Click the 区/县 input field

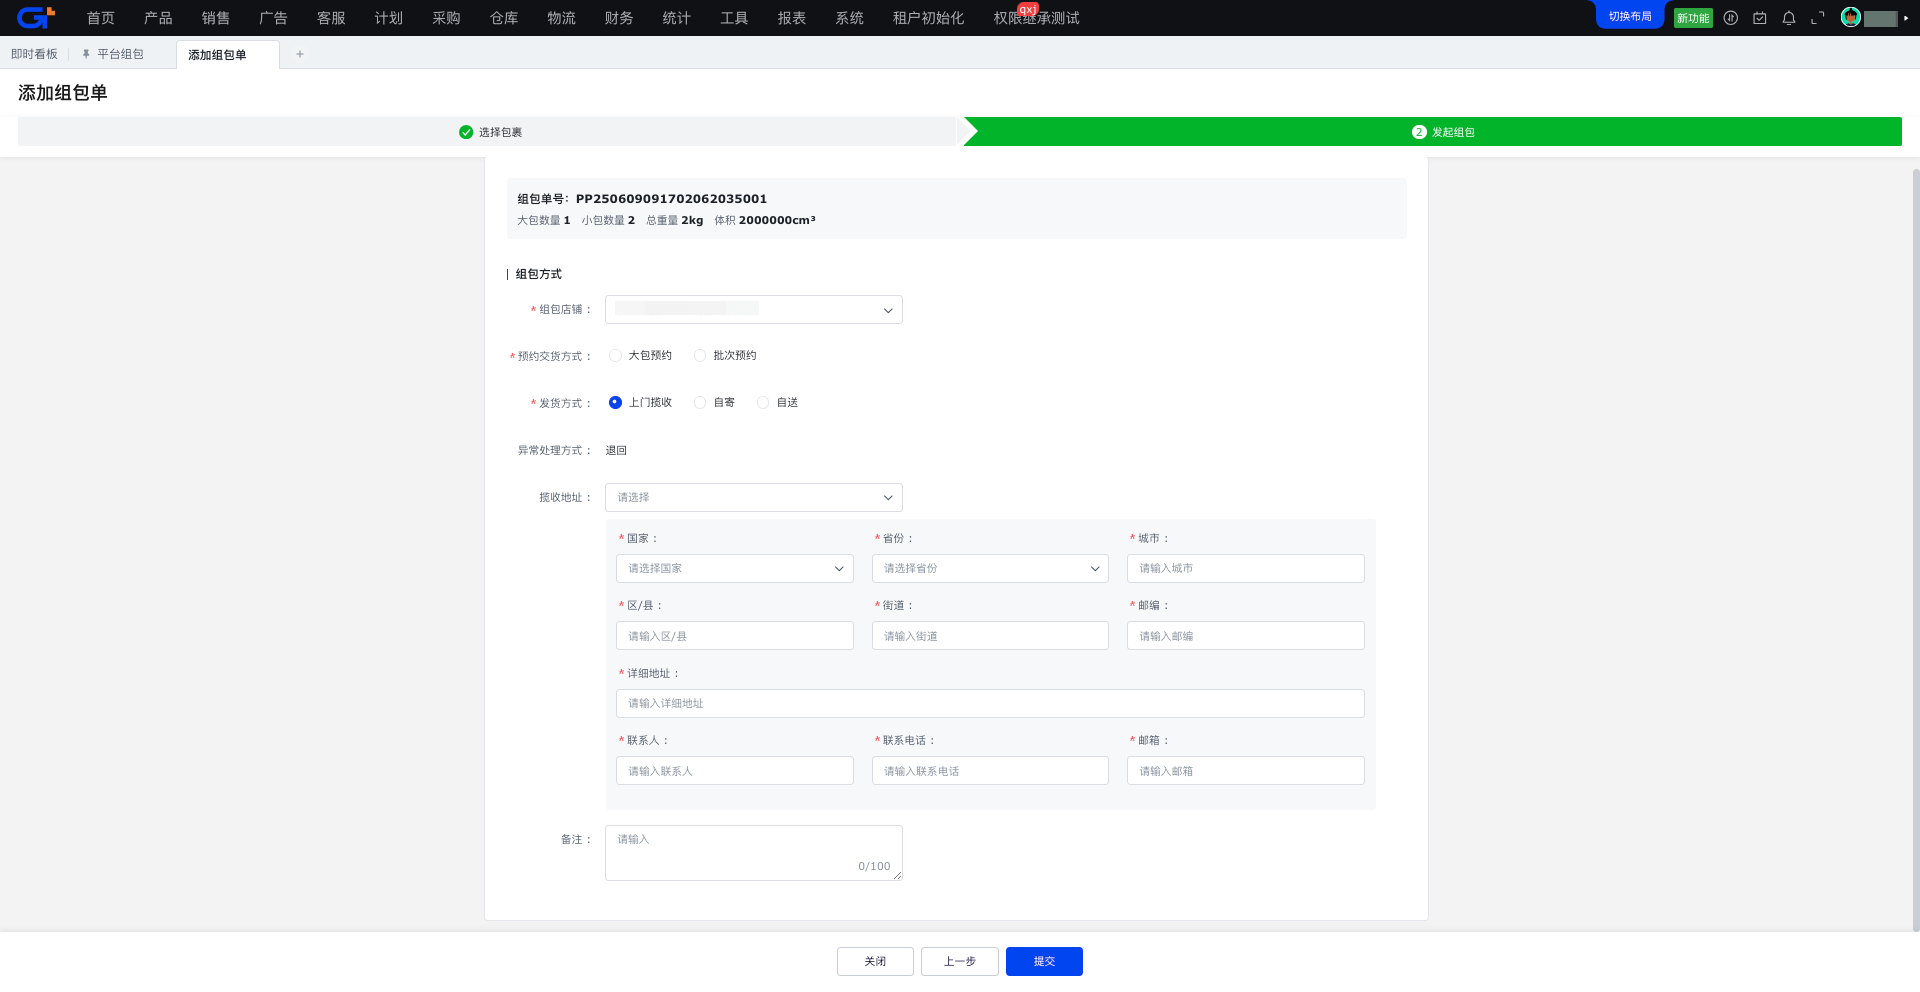[735, 636]
